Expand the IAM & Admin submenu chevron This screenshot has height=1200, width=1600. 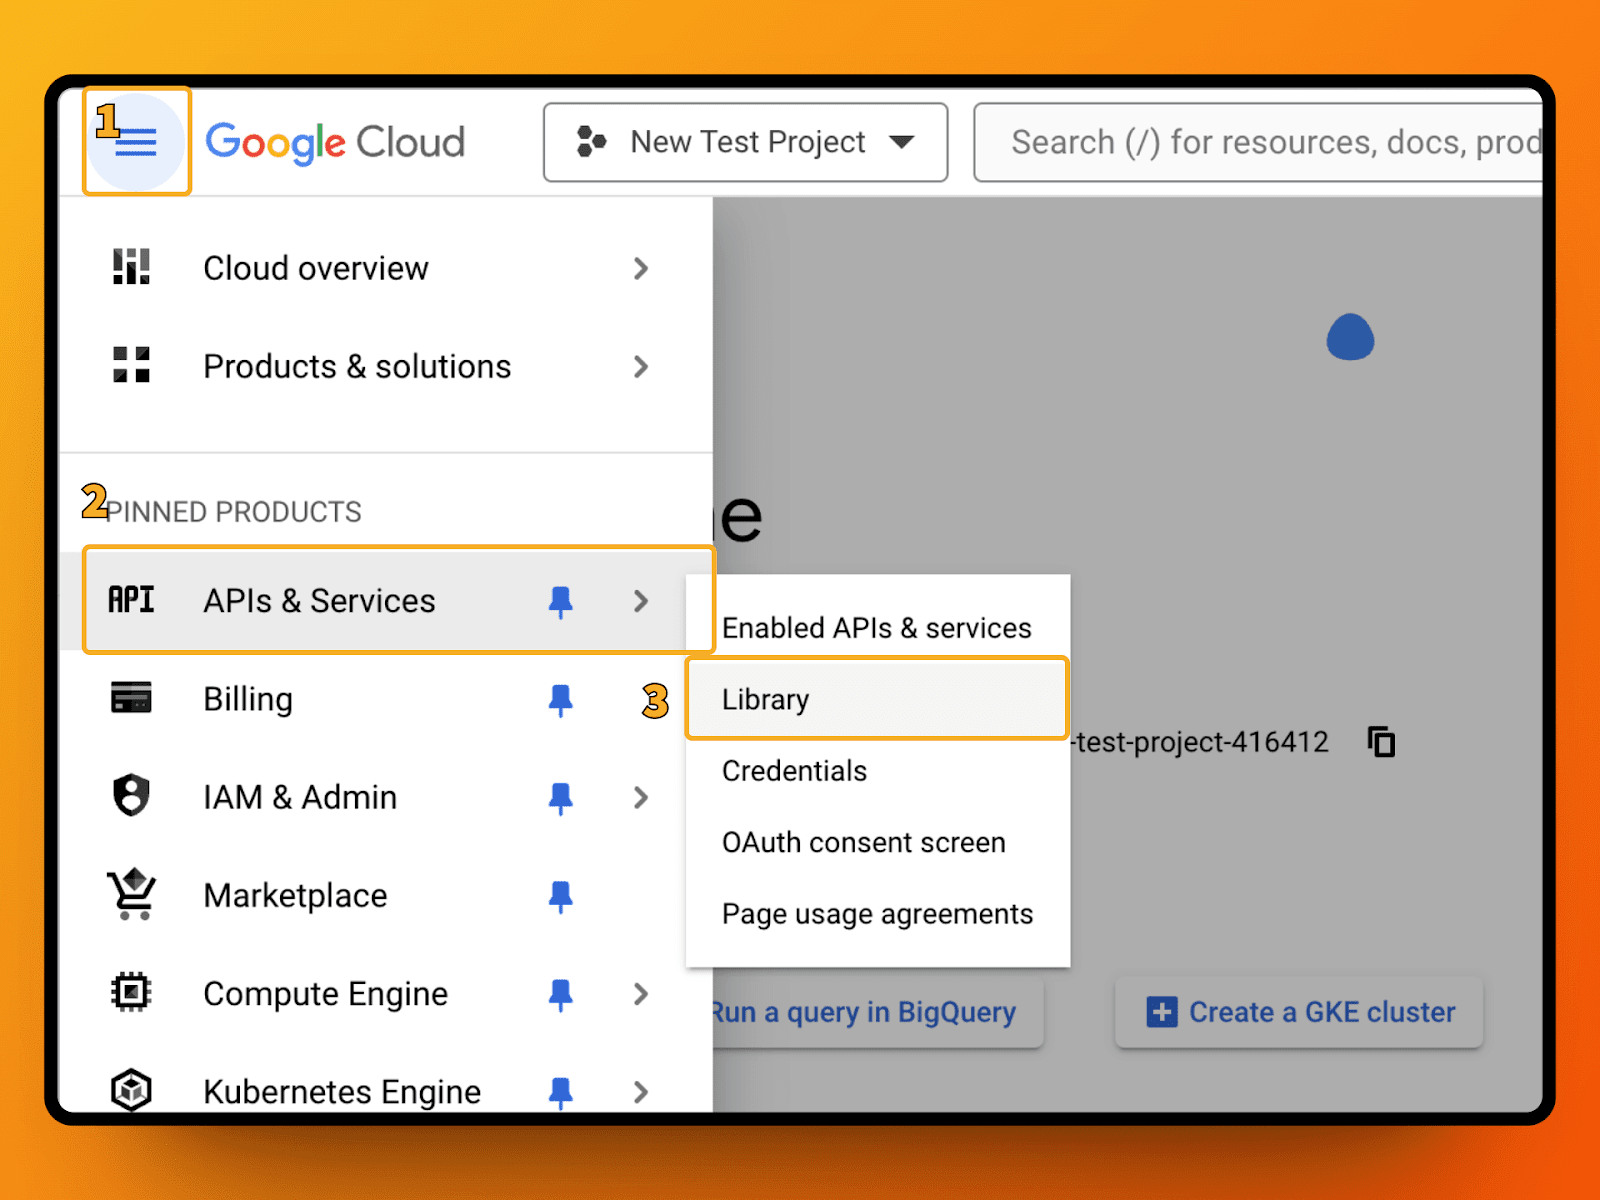click(x=641, y=797)
